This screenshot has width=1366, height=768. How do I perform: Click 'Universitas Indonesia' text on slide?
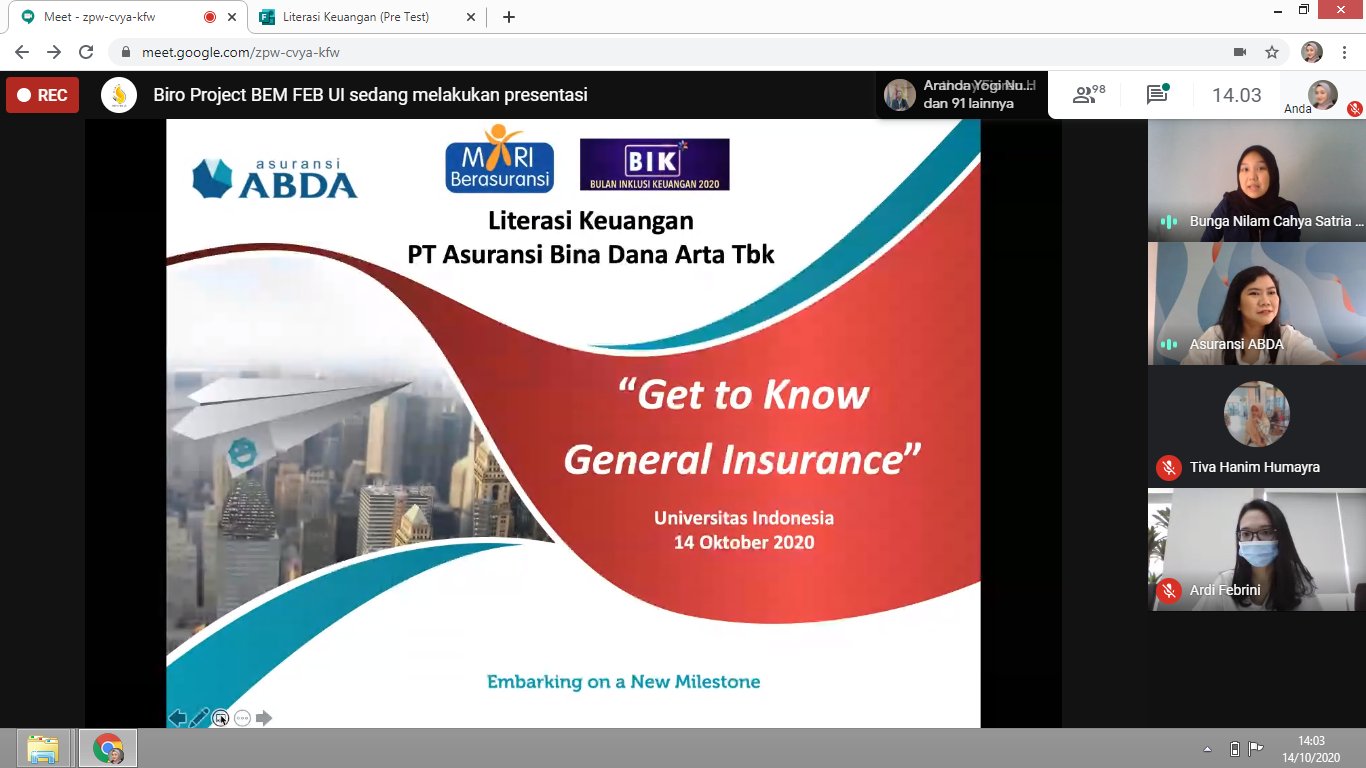click(x=744, y=518)
